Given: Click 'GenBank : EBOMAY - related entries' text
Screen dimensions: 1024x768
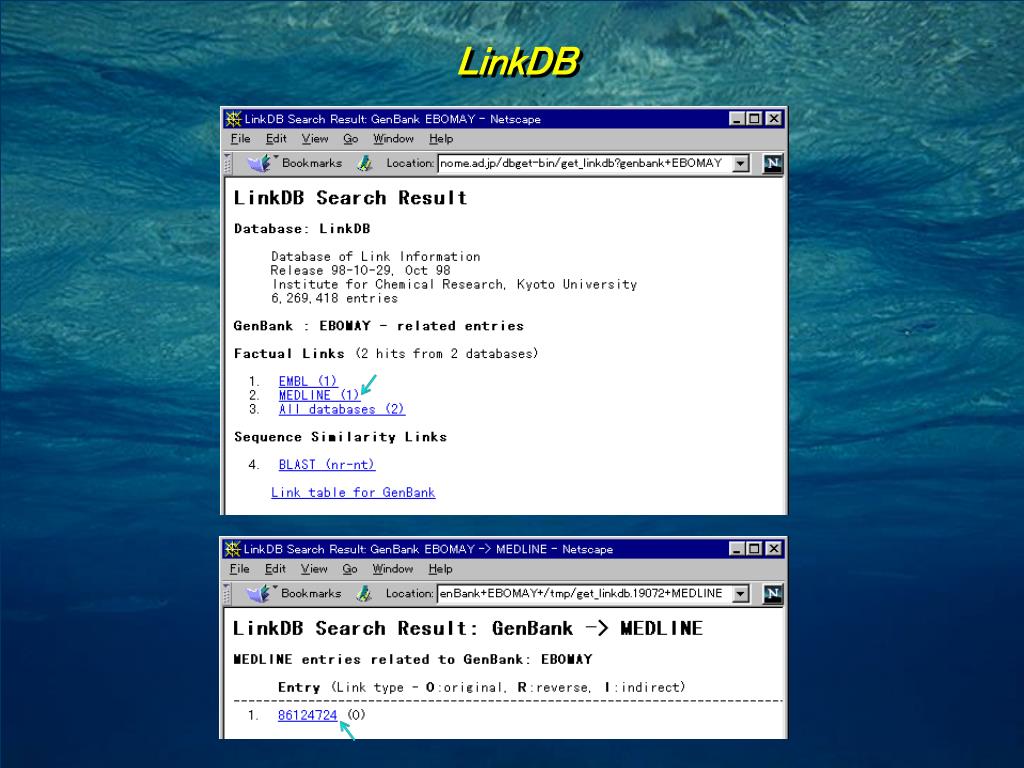Looking at the screenshot, I should click(x=379, y=326).
